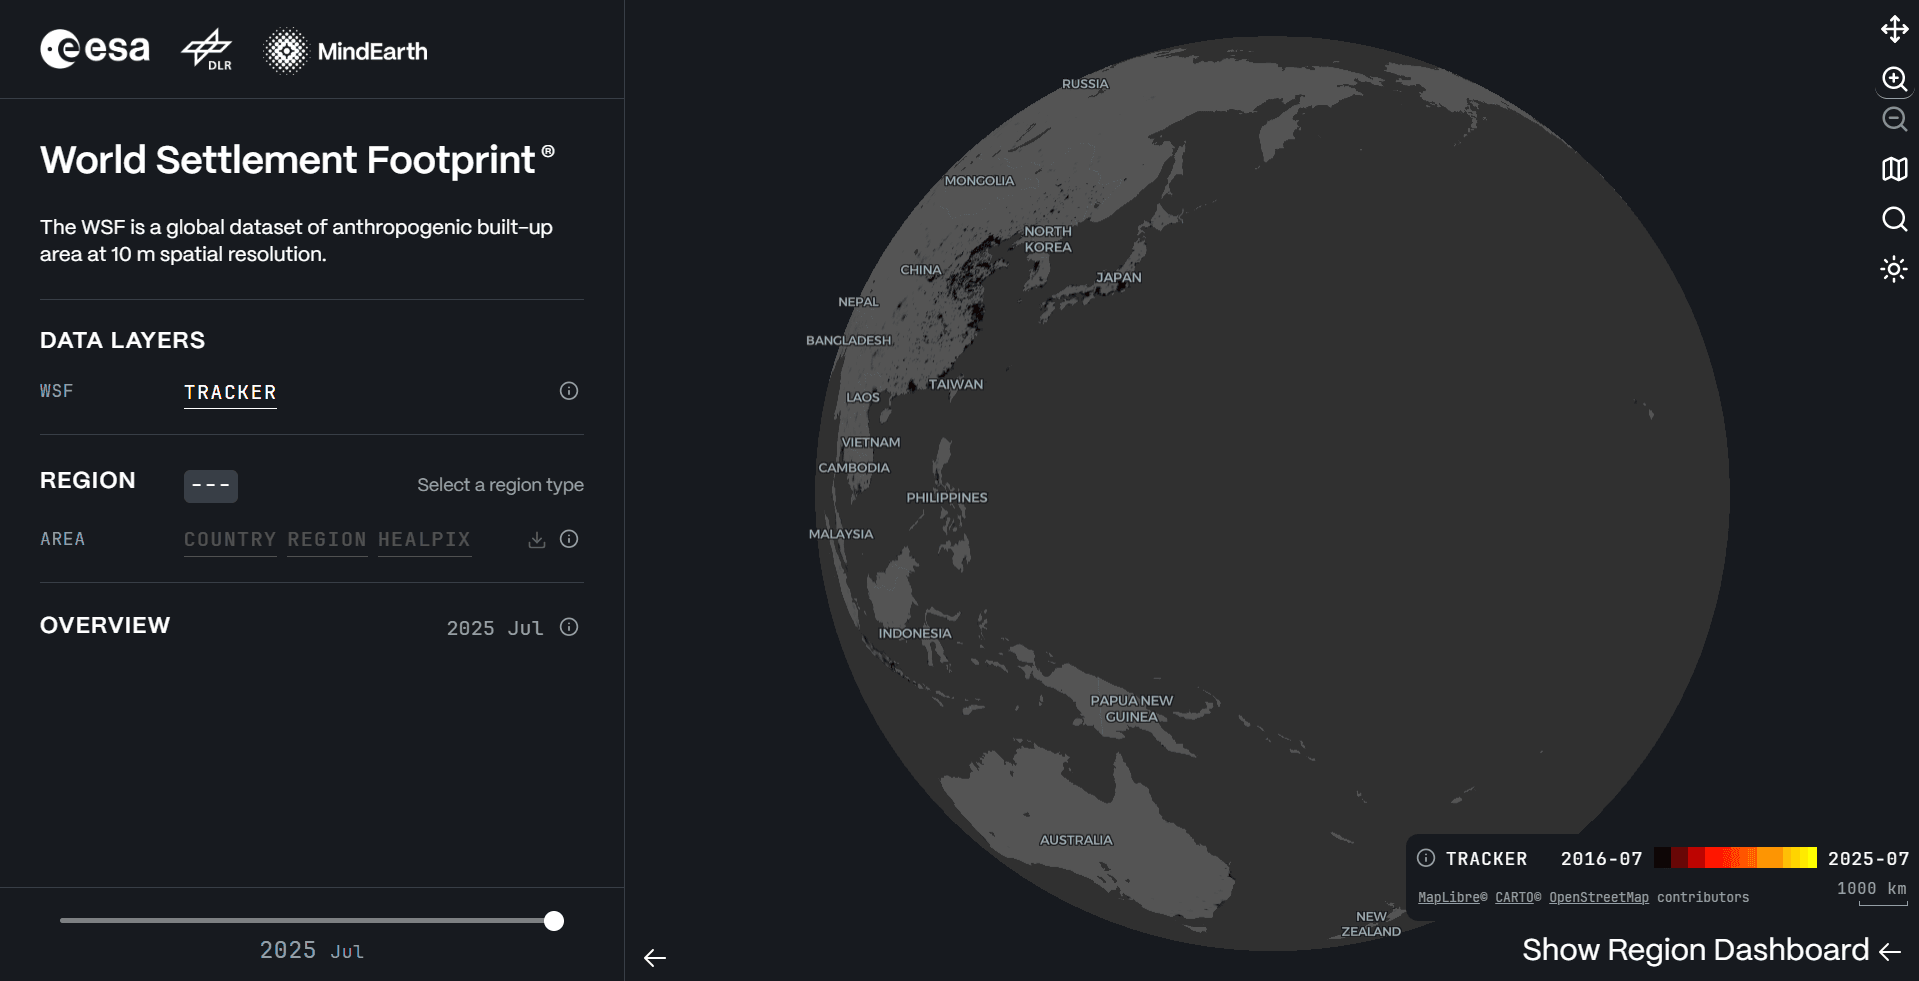Viewport: 1919px width, 981px height.
Task: Open the OpenStreetMap attribution link
Action: pos(1598,897)
